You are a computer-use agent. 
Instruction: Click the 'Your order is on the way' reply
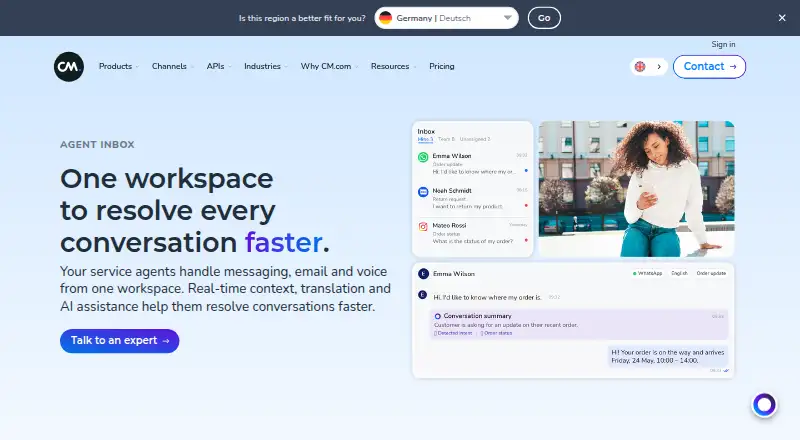click(x=667, y=356)
